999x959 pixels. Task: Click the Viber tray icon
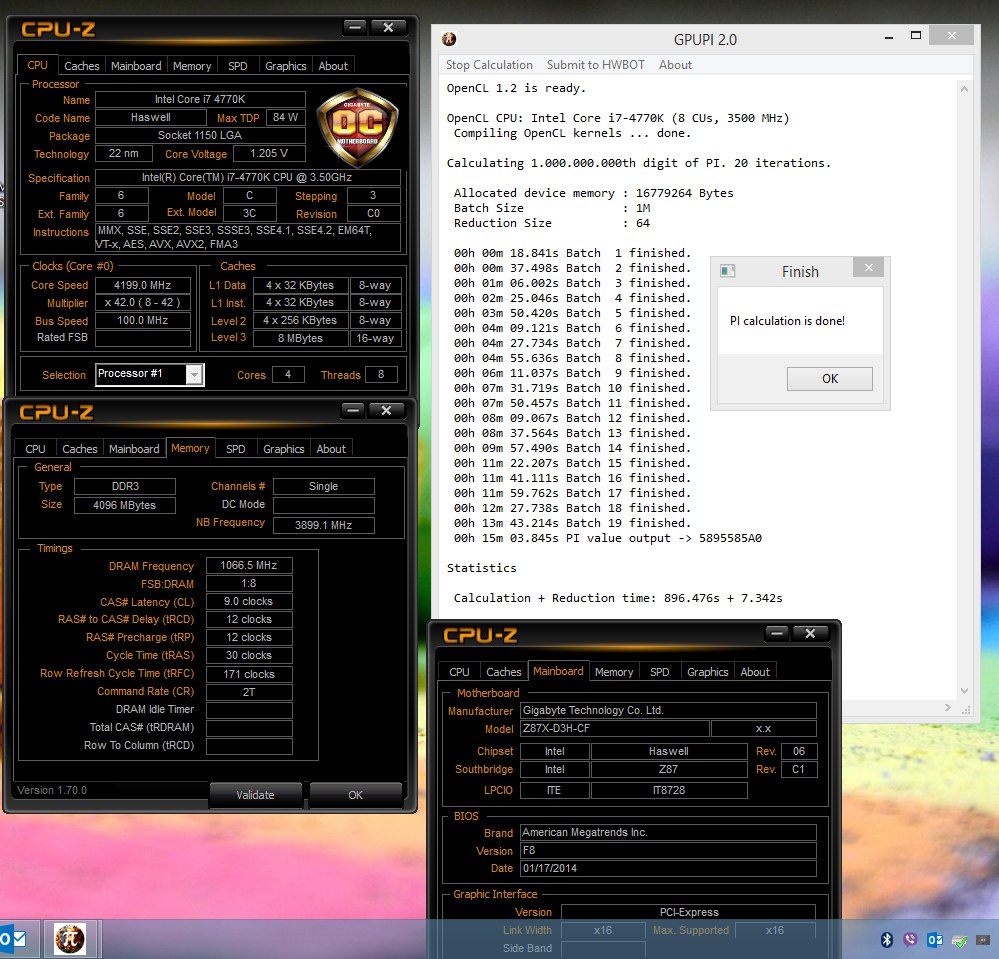pos(910,939)
